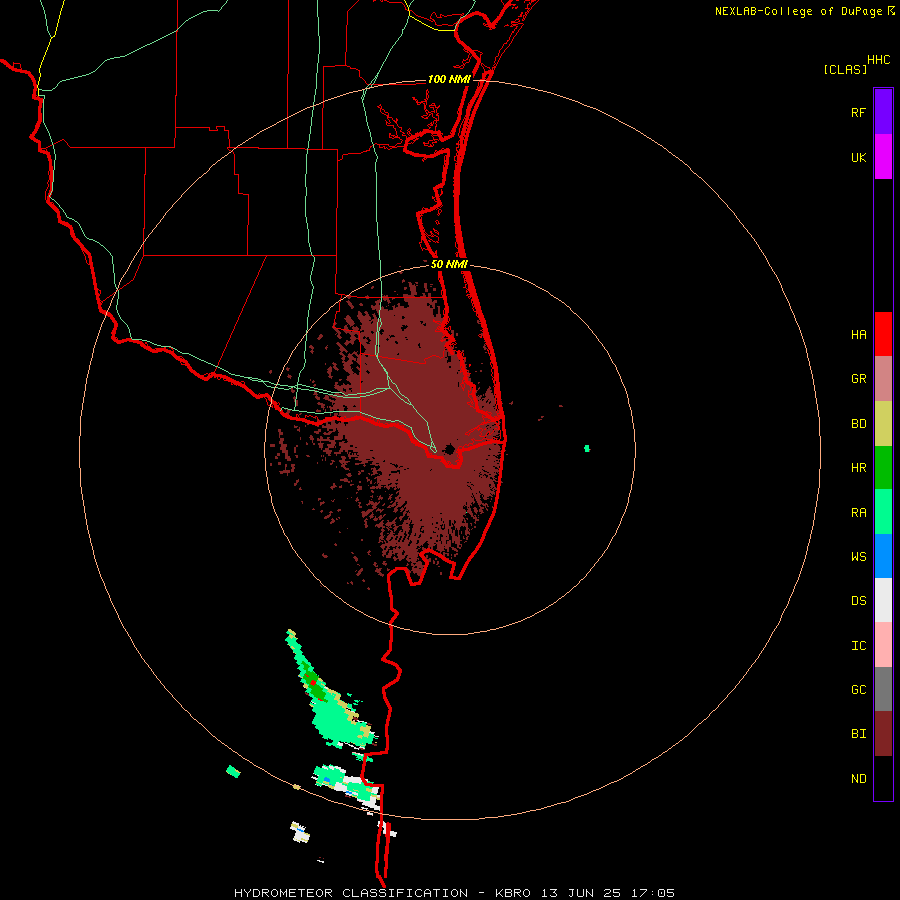Click the HYDROMETEOR CLASSIFICATION caption text
The width and height of the screenshot is (900, 900).
point(351,893)
